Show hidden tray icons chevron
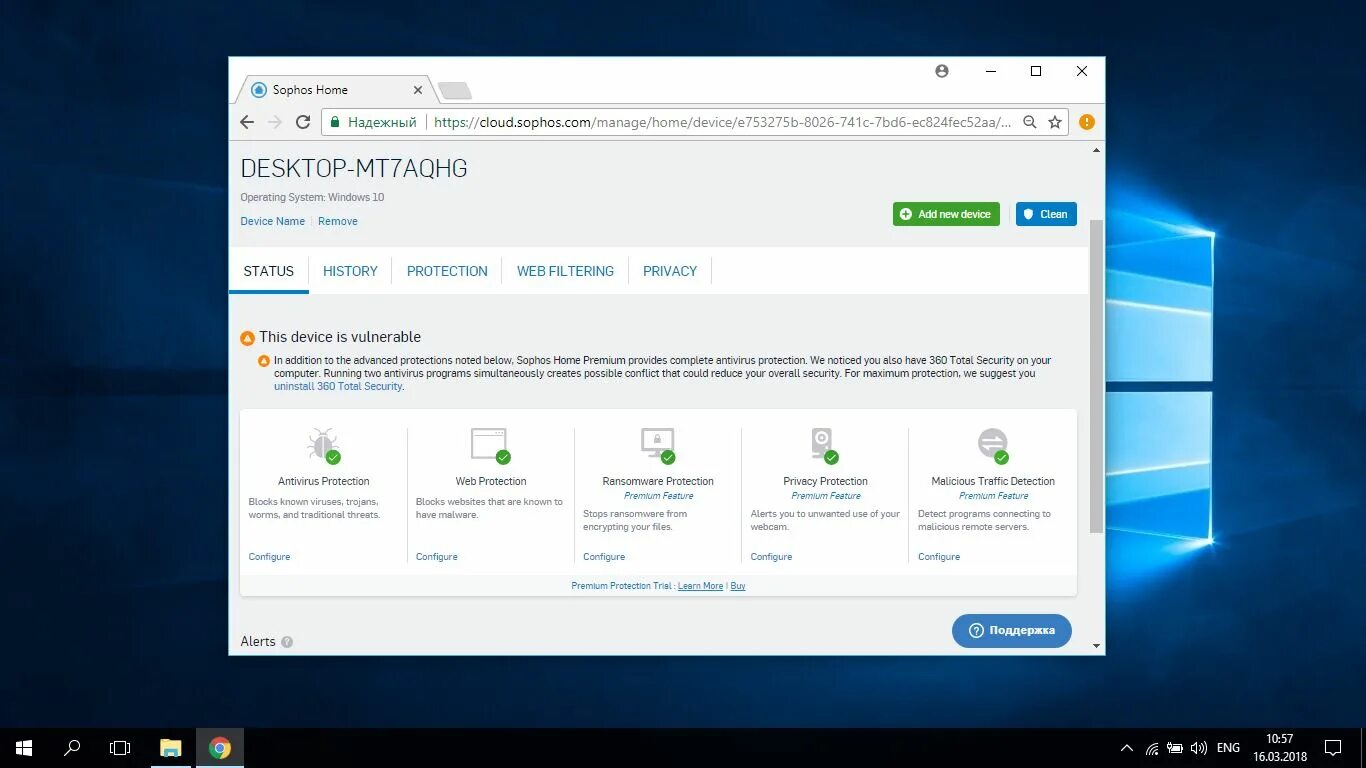This screenshot has height=768, width=1366. pyautogui.click(x=1127, y=748)
